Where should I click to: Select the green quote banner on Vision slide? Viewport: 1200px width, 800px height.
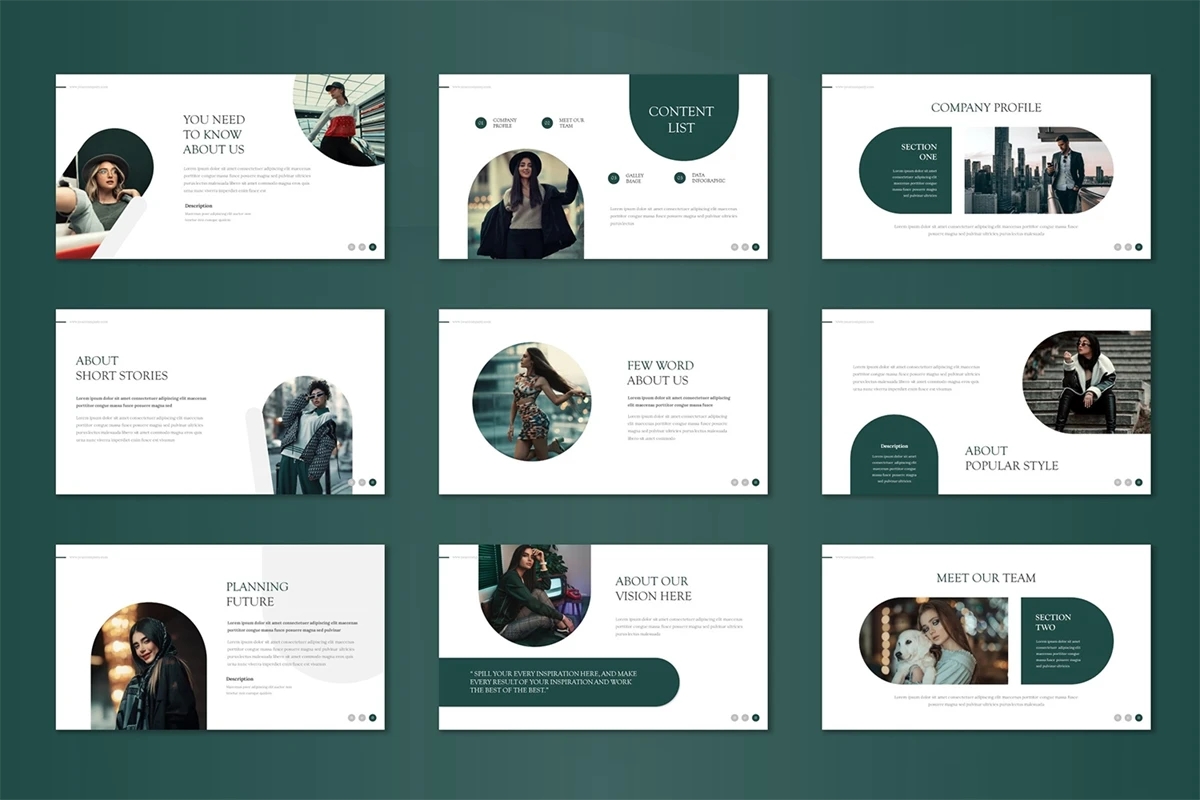coord(558,682)
